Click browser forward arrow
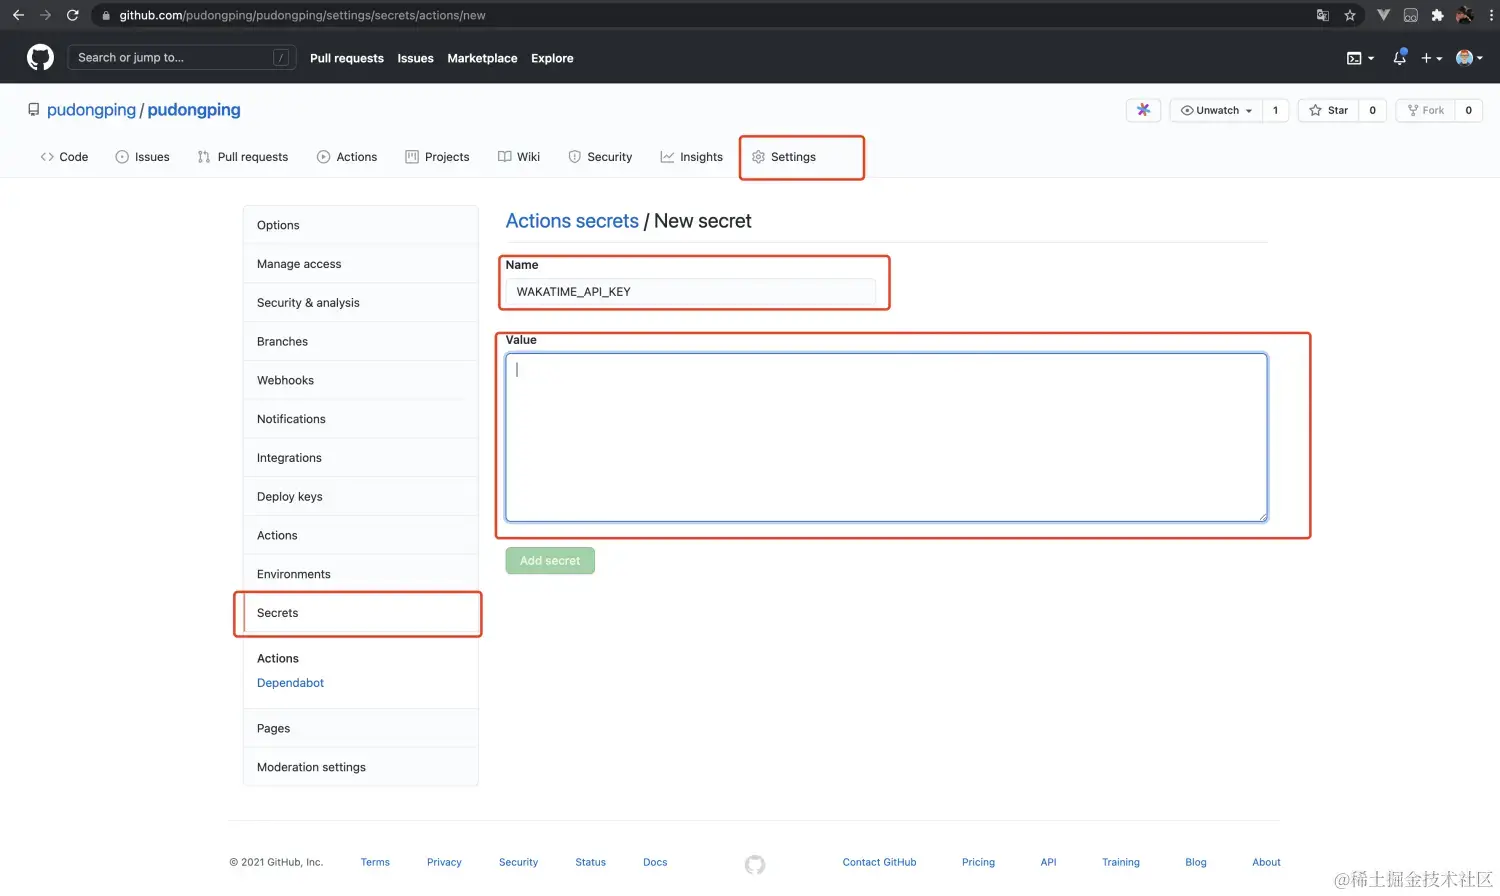 (45, 15)
